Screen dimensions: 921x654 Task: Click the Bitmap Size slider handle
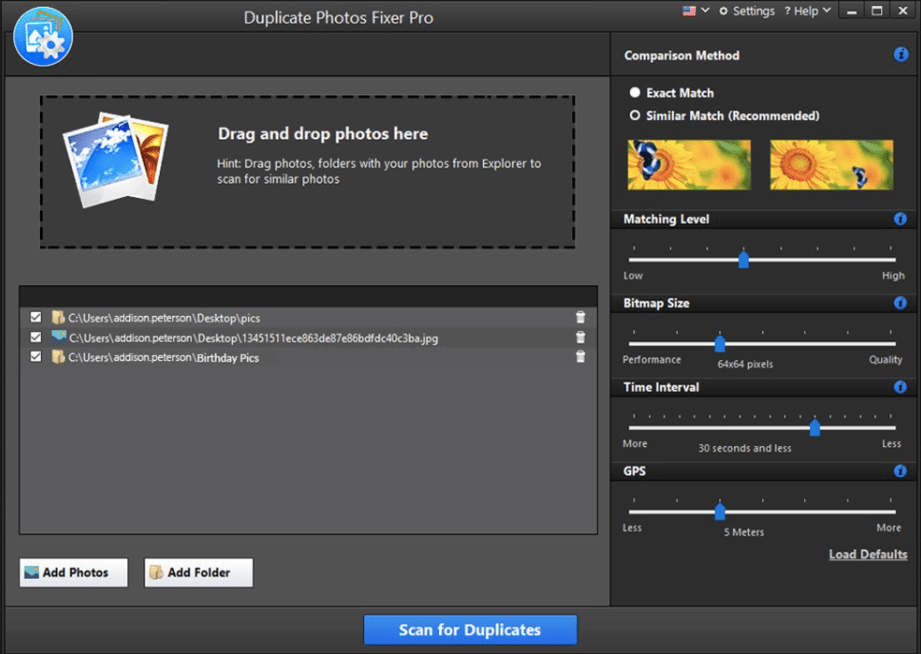click(x=720, y=343)
